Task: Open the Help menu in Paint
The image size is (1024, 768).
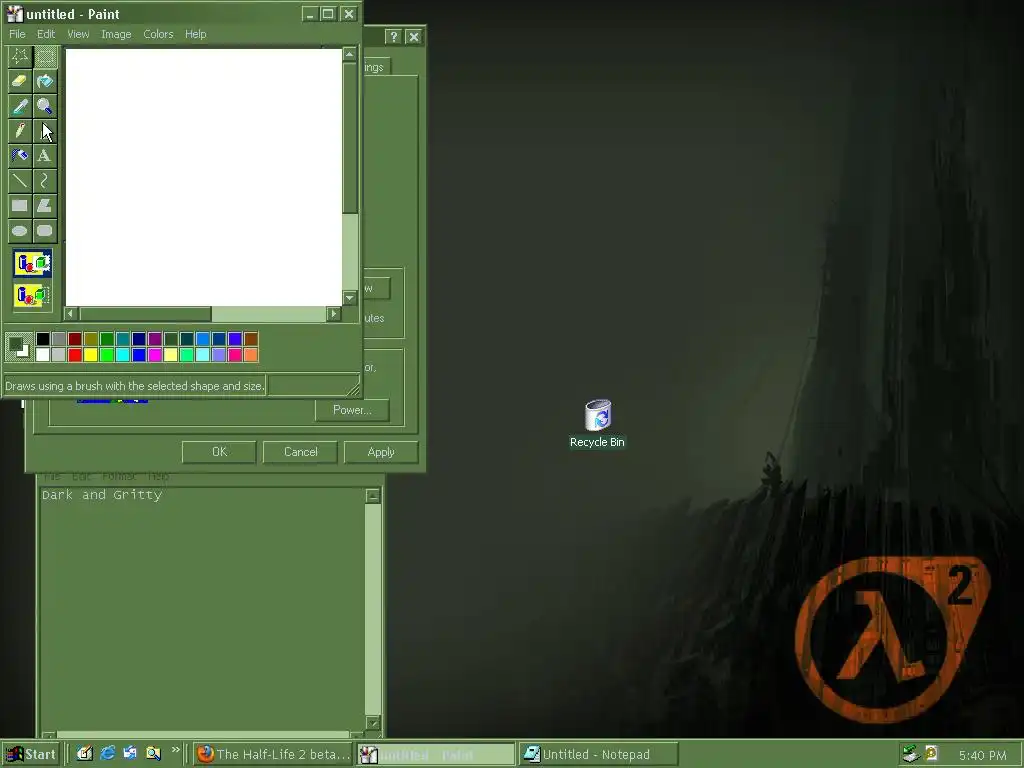Action: [x=195, y=34]
